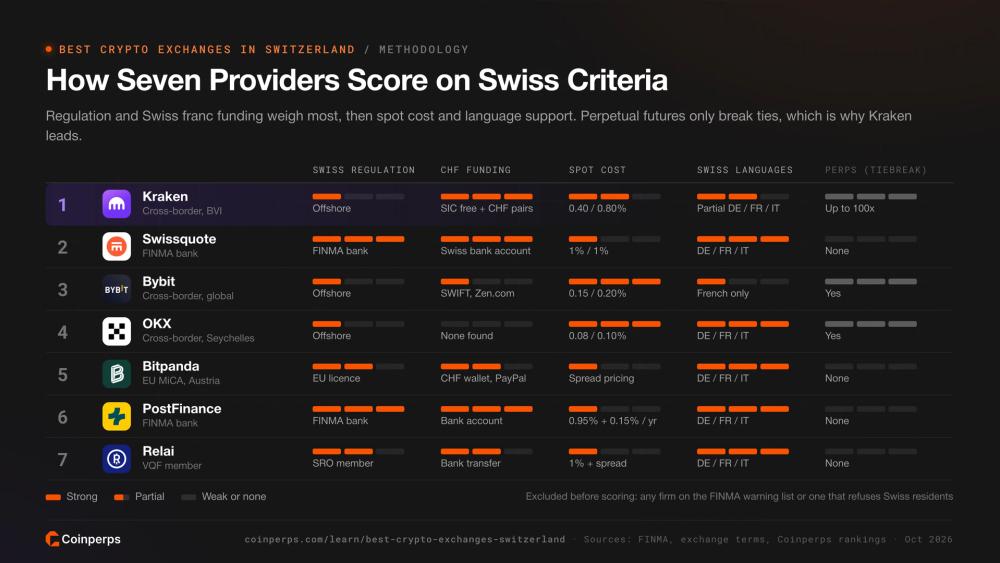Screen dimensions: 1000x563
Task: Select the Bybit provider name
Action: (159, 281)
